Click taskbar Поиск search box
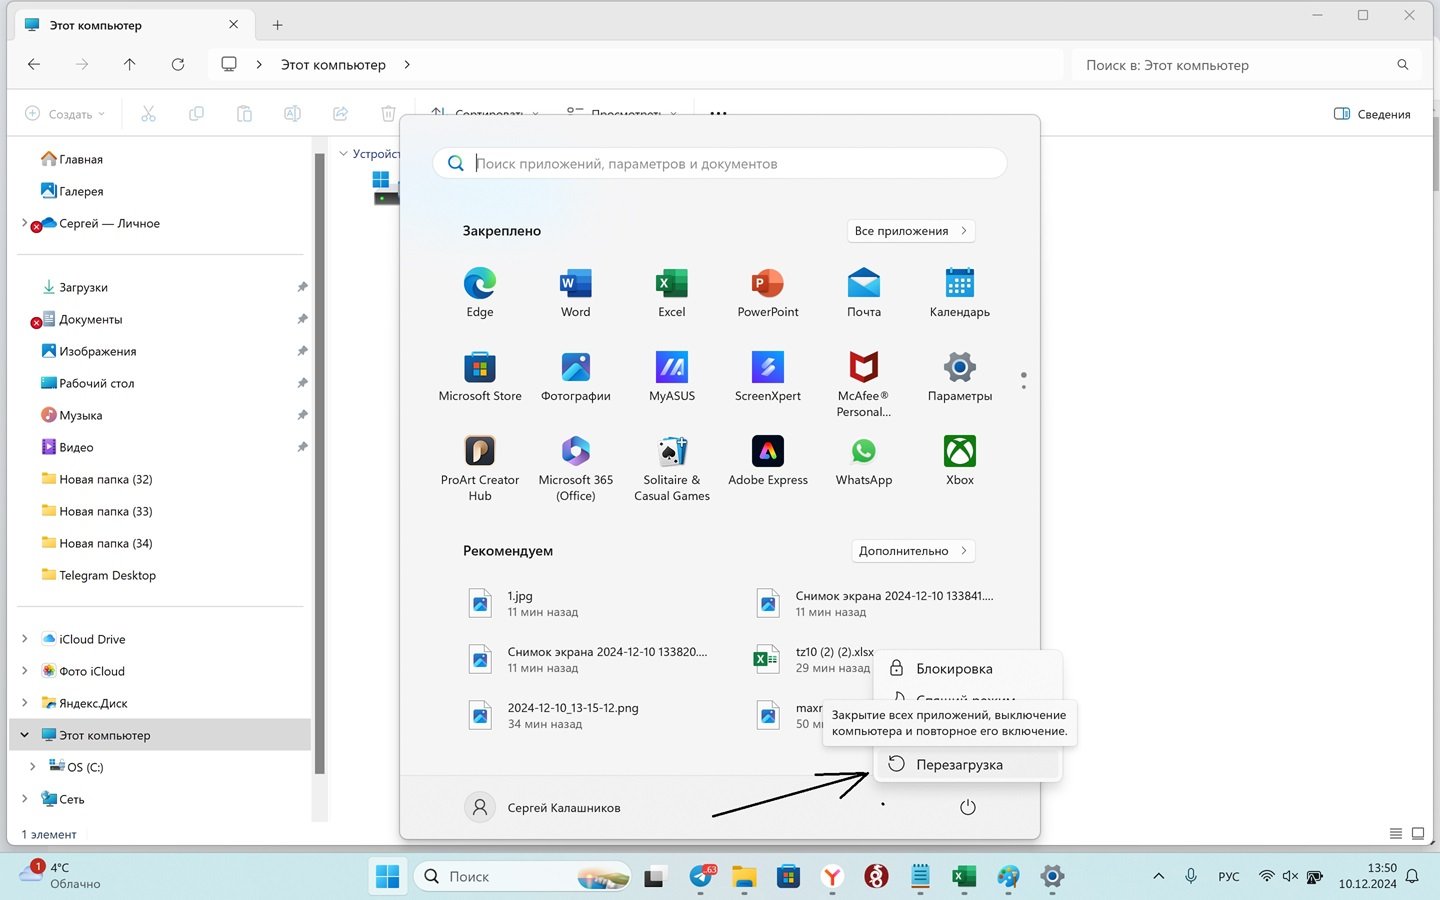Screen dimensions: 1440x900 (521, 877)
